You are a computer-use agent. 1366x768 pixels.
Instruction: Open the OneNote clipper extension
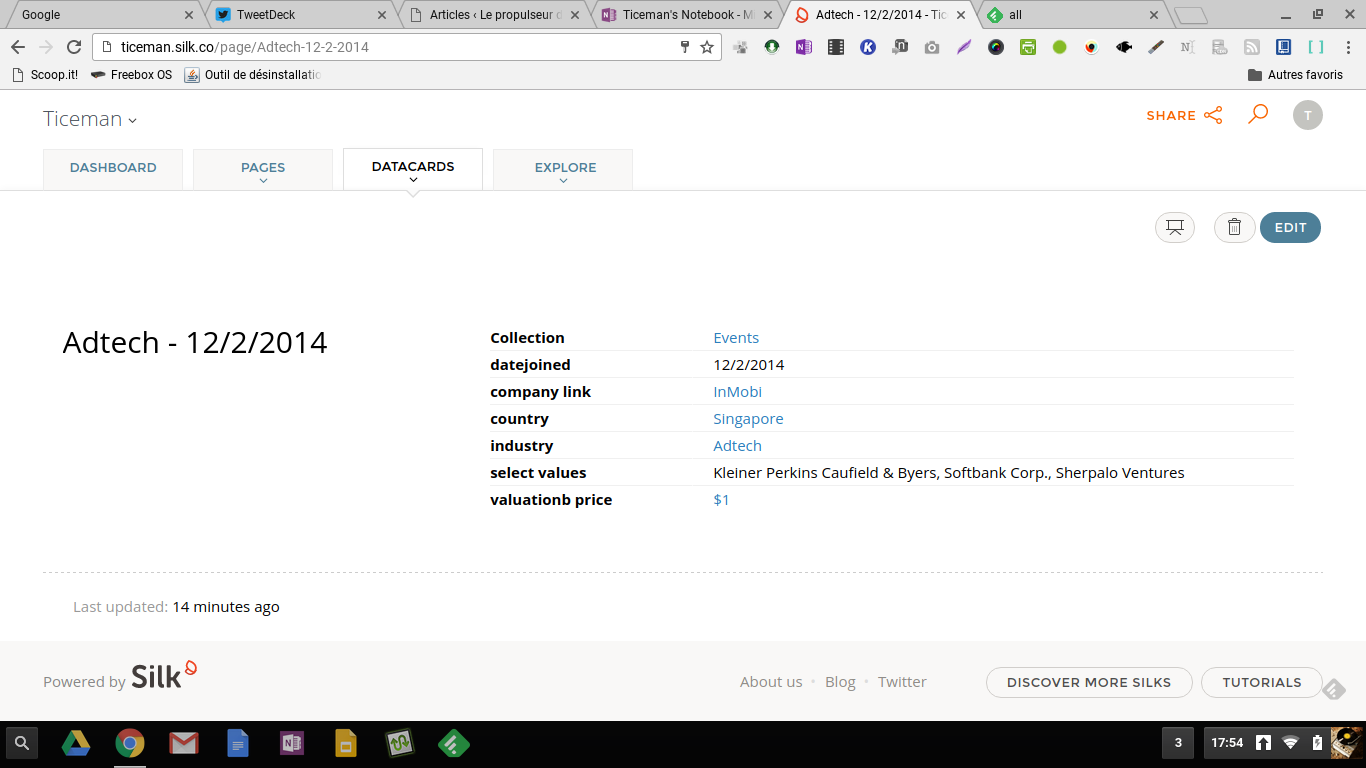coord(804,47)
